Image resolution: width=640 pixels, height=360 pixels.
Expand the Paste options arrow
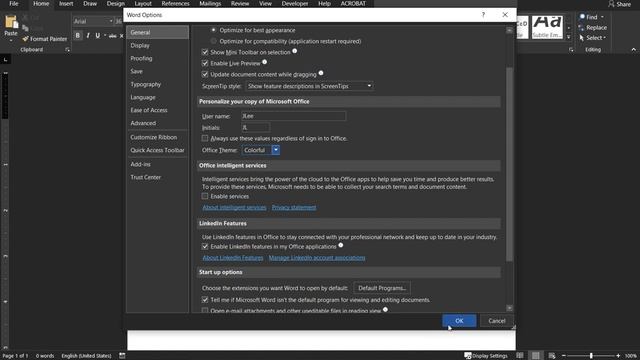pyautogui.click(x=11, y=40)
